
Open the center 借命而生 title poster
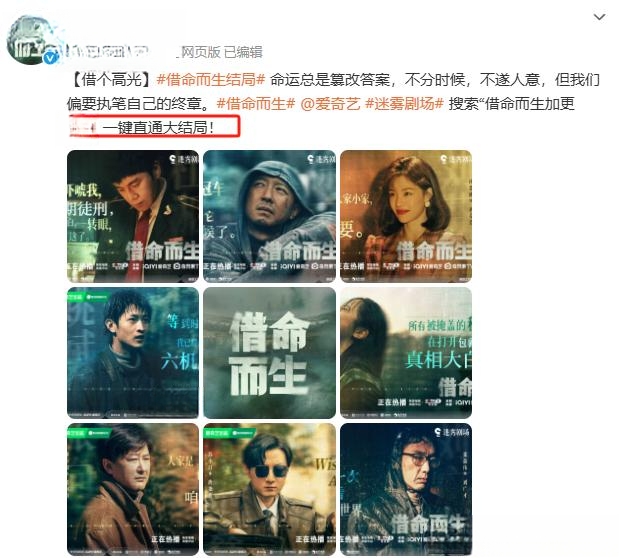click(269, 353)
